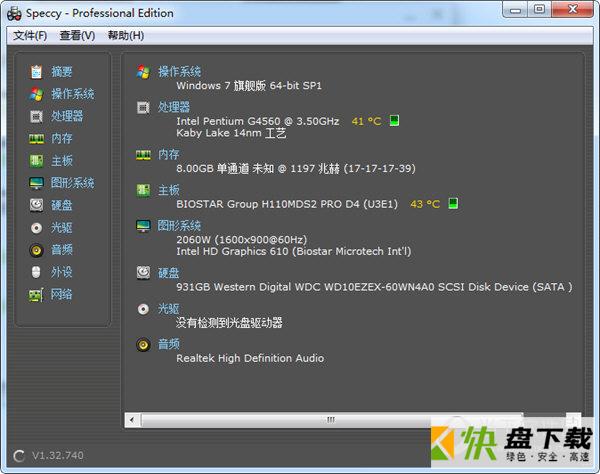Select 图形系统 label in the sidebar

pyautogui.click(x=73, y=183)
